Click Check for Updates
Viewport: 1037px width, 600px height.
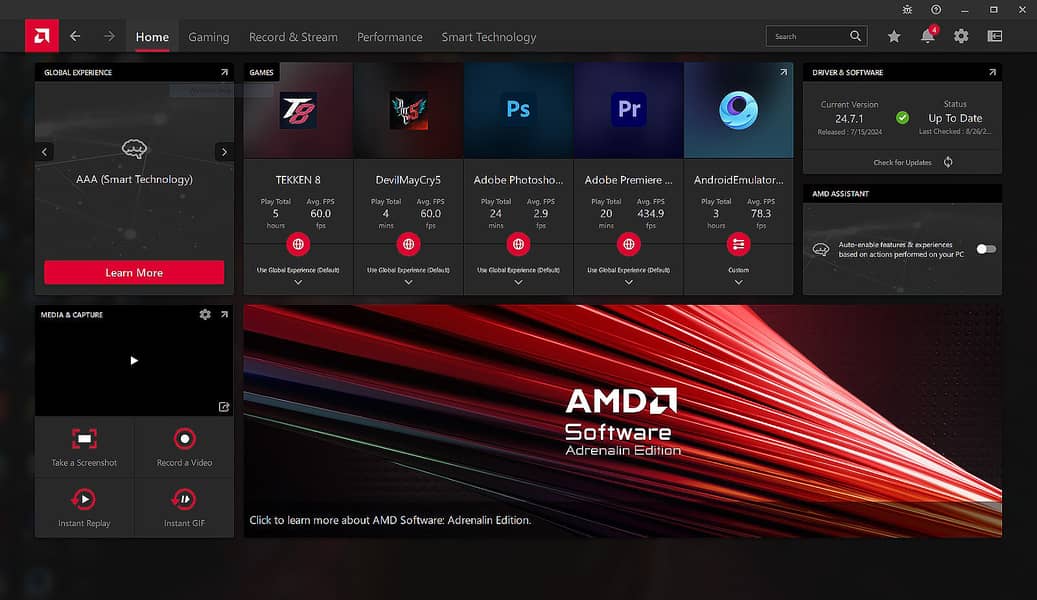click(x=902, y=163)
